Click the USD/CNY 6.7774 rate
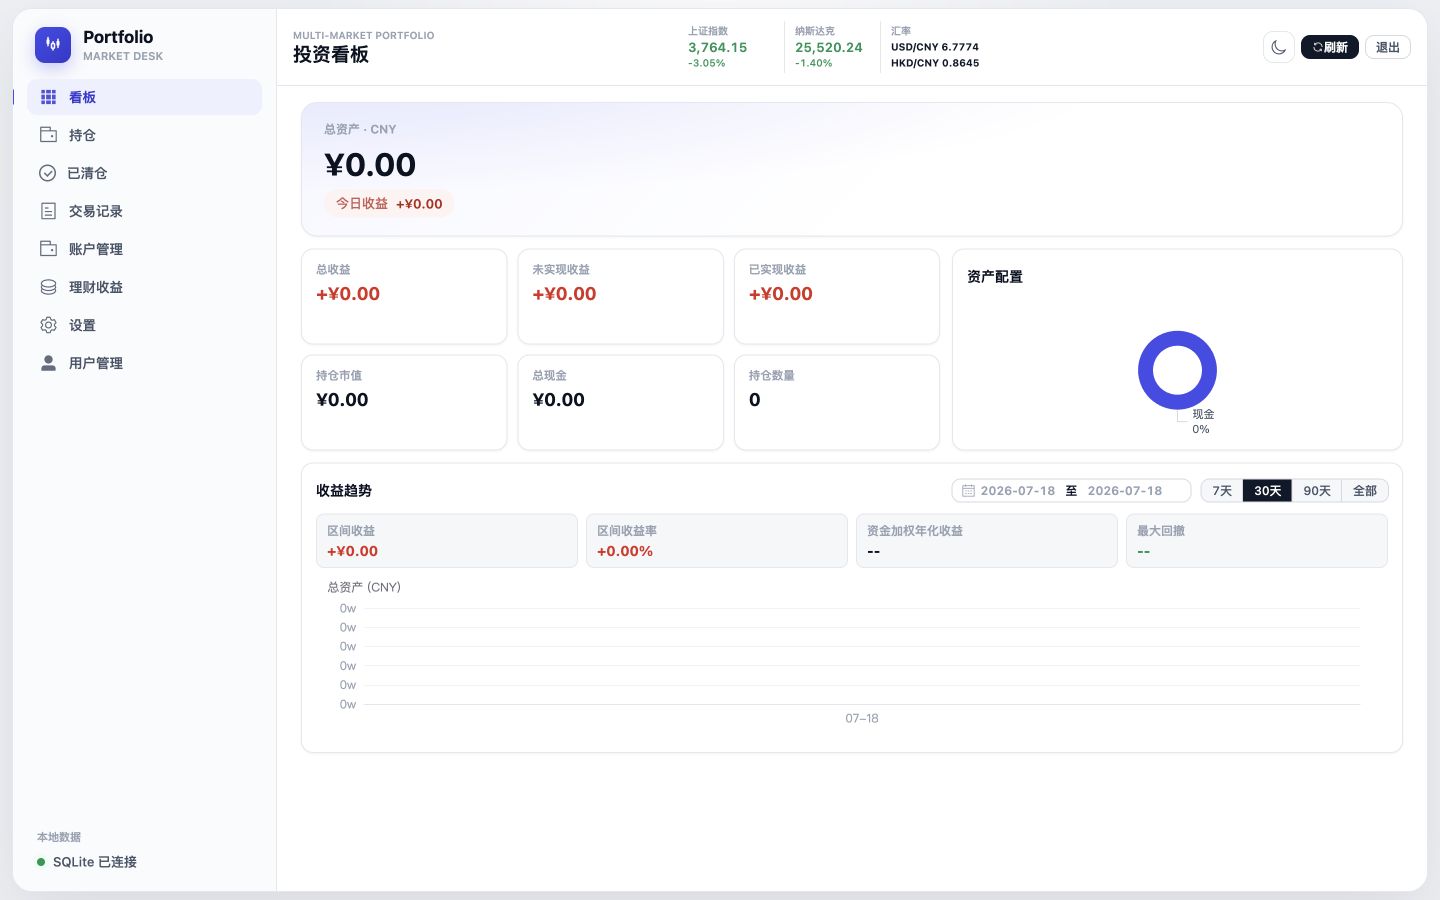 click(x=935, y=47)
